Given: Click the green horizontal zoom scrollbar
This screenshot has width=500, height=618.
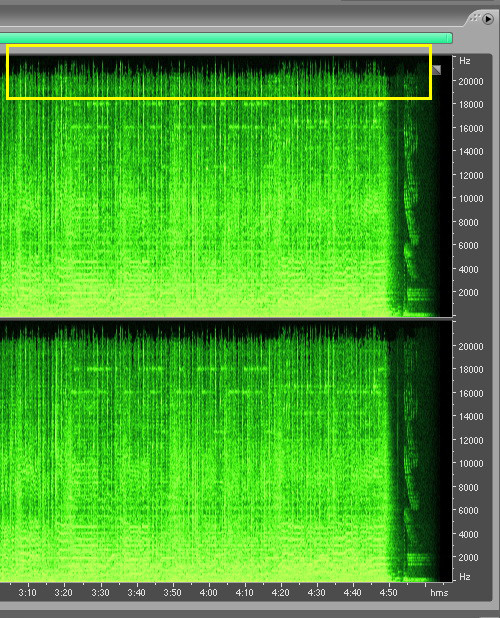Looking at the screenshot, I should click(225, 38).
